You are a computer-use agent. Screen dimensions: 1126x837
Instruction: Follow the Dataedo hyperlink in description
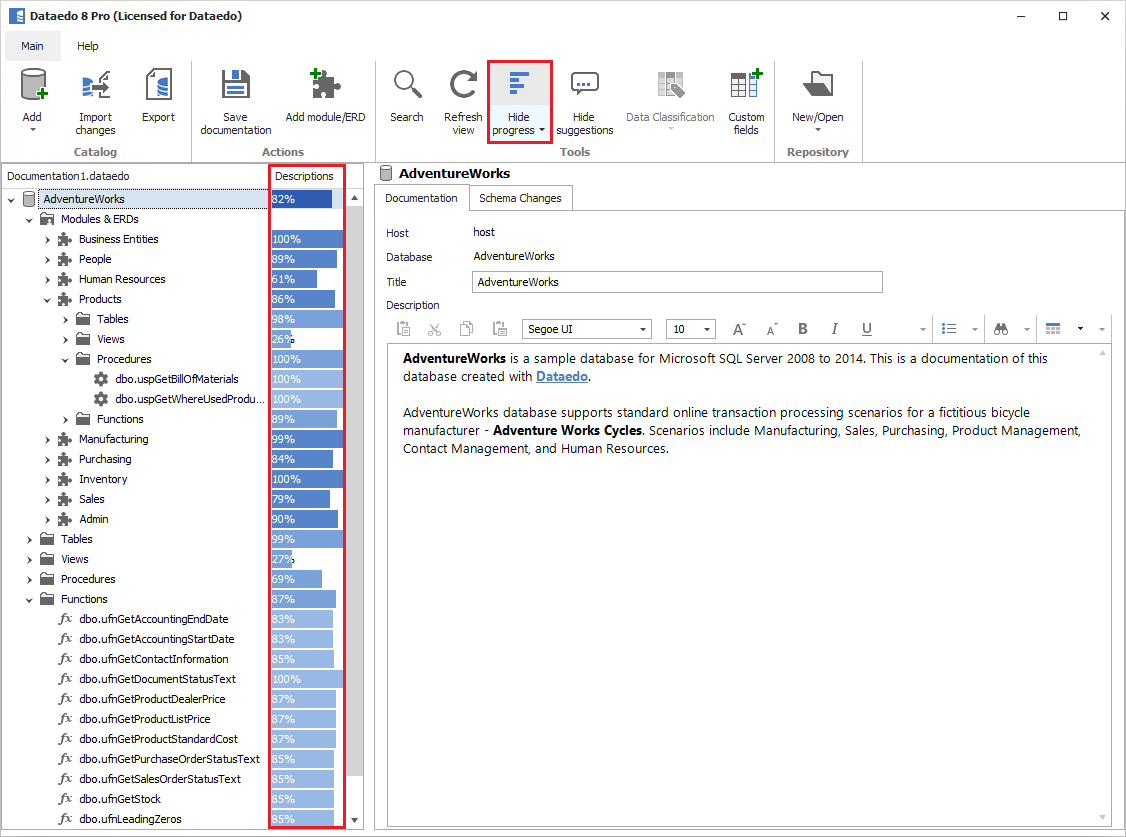[561, 376]
